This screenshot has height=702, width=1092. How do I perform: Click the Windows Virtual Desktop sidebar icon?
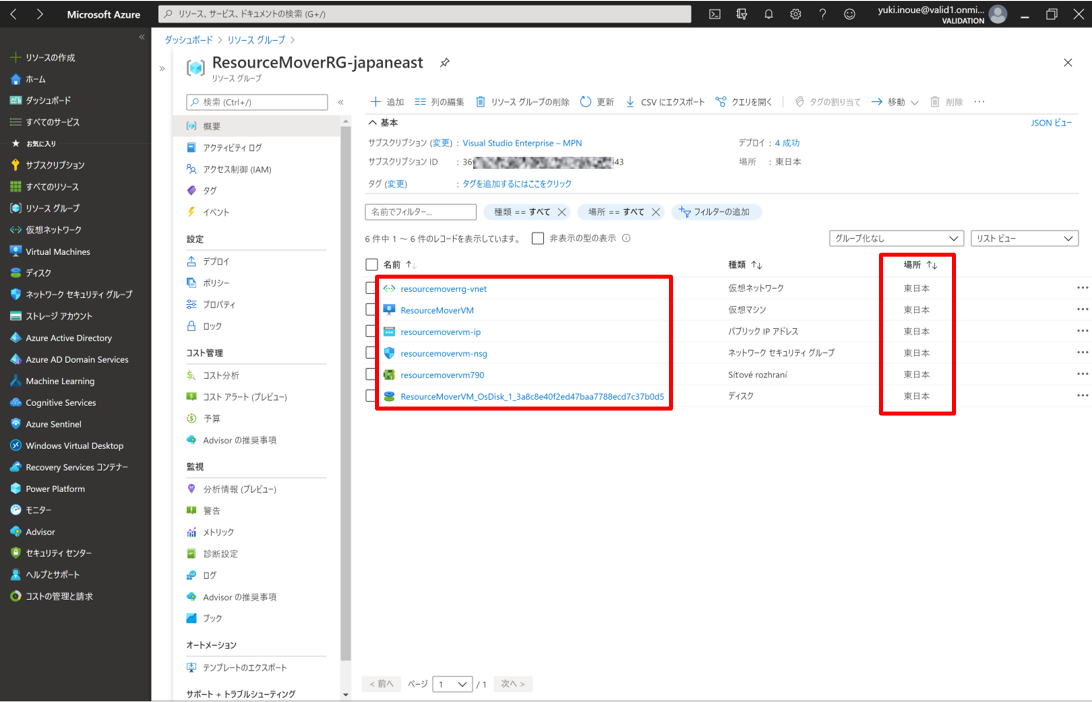[16, 445]
